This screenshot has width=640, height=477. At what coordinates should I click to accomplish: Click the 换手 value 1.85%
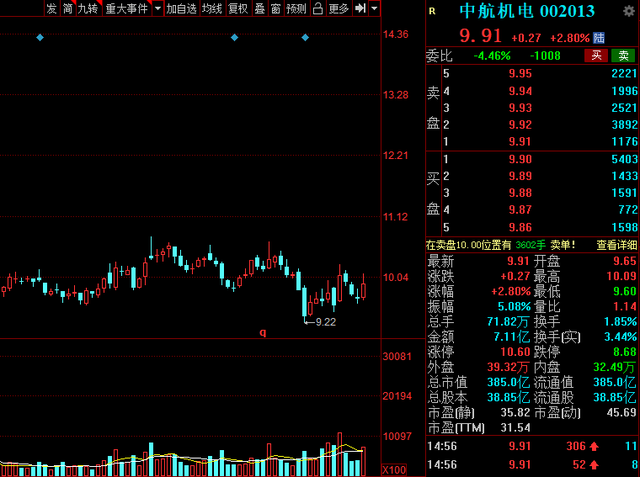click(620, 322)
